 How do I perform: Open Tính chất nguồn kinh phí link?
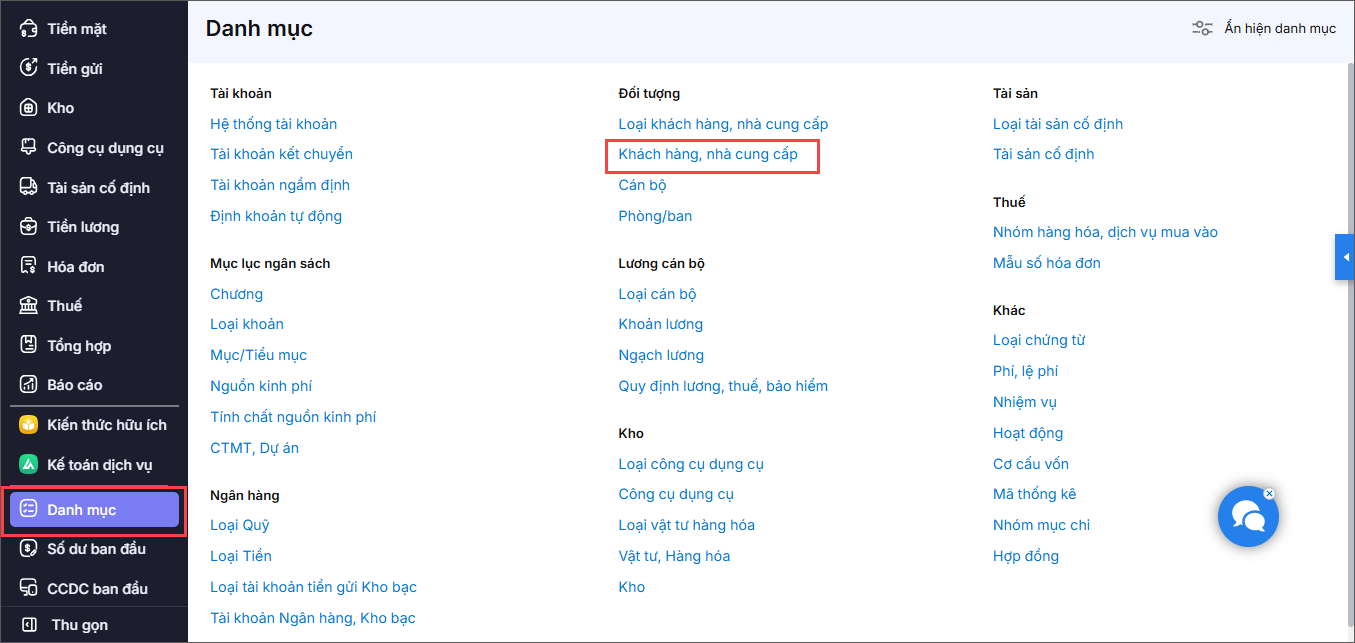[293, 417]
